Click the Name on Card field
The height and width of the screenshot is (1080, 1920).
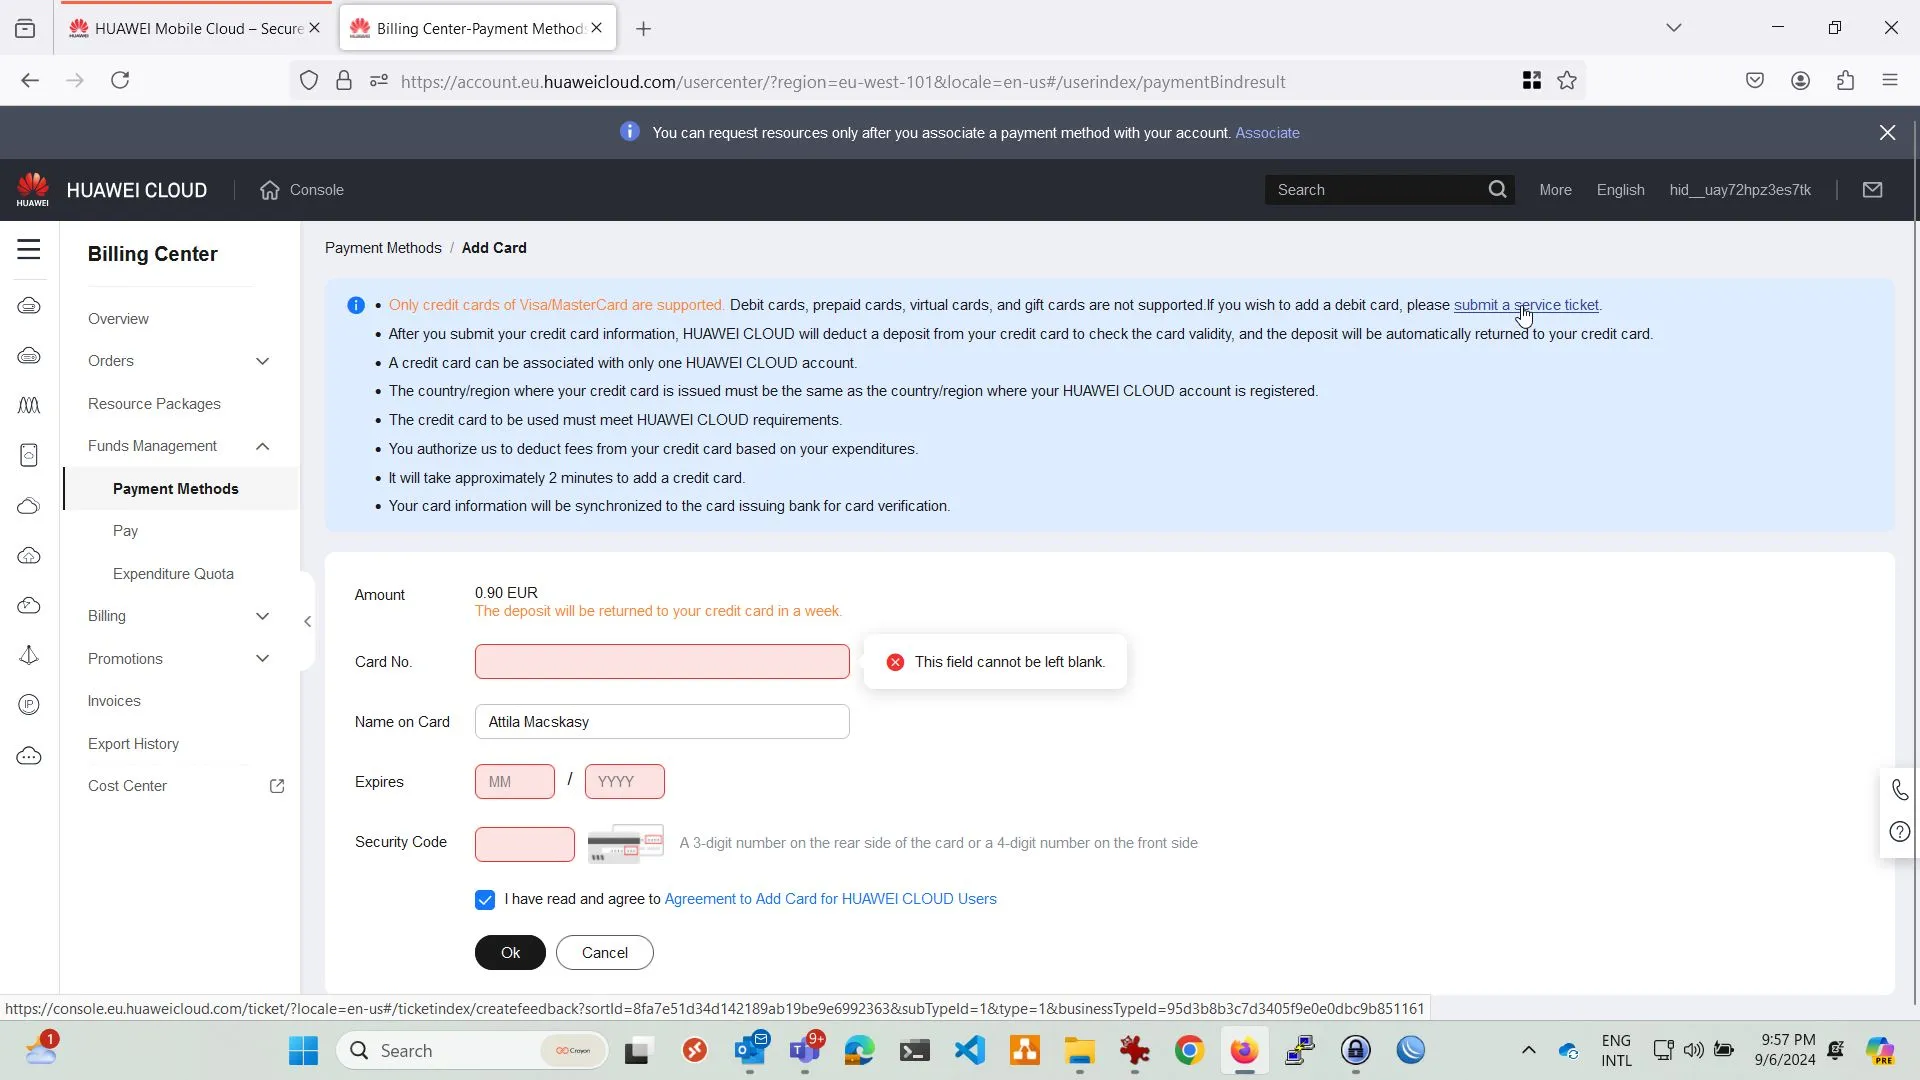pos(662,722)
